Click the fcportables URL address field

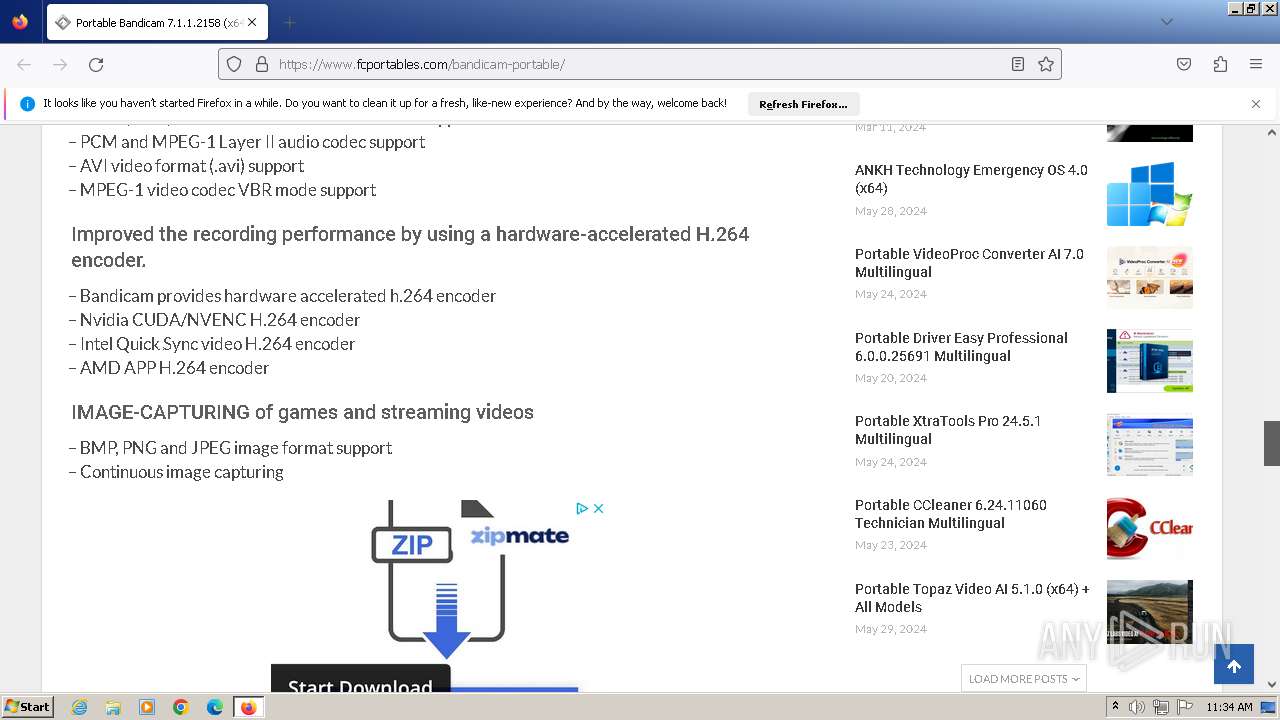[639, 64]
